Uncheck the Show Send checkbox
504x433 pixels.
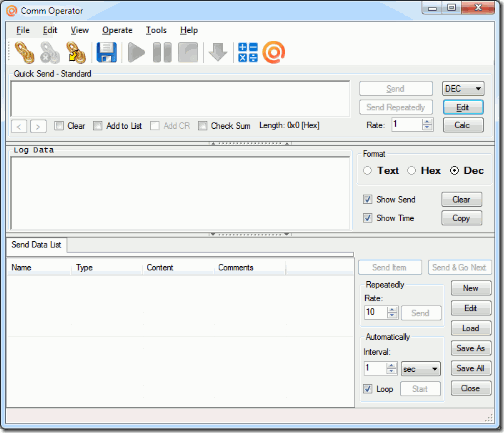[367, 199]
